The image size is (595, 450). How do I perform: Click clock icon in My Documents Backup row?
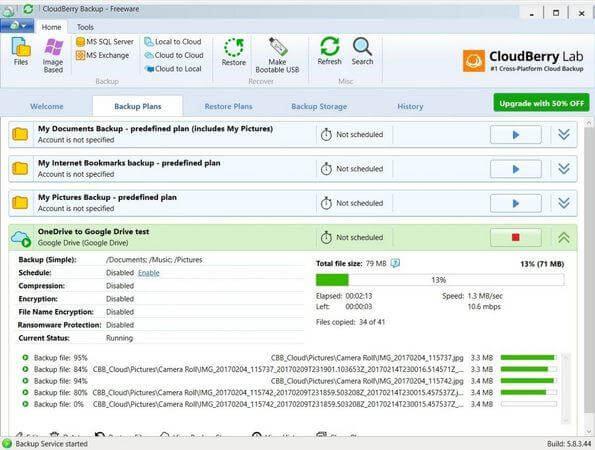[x=326, y=135]
